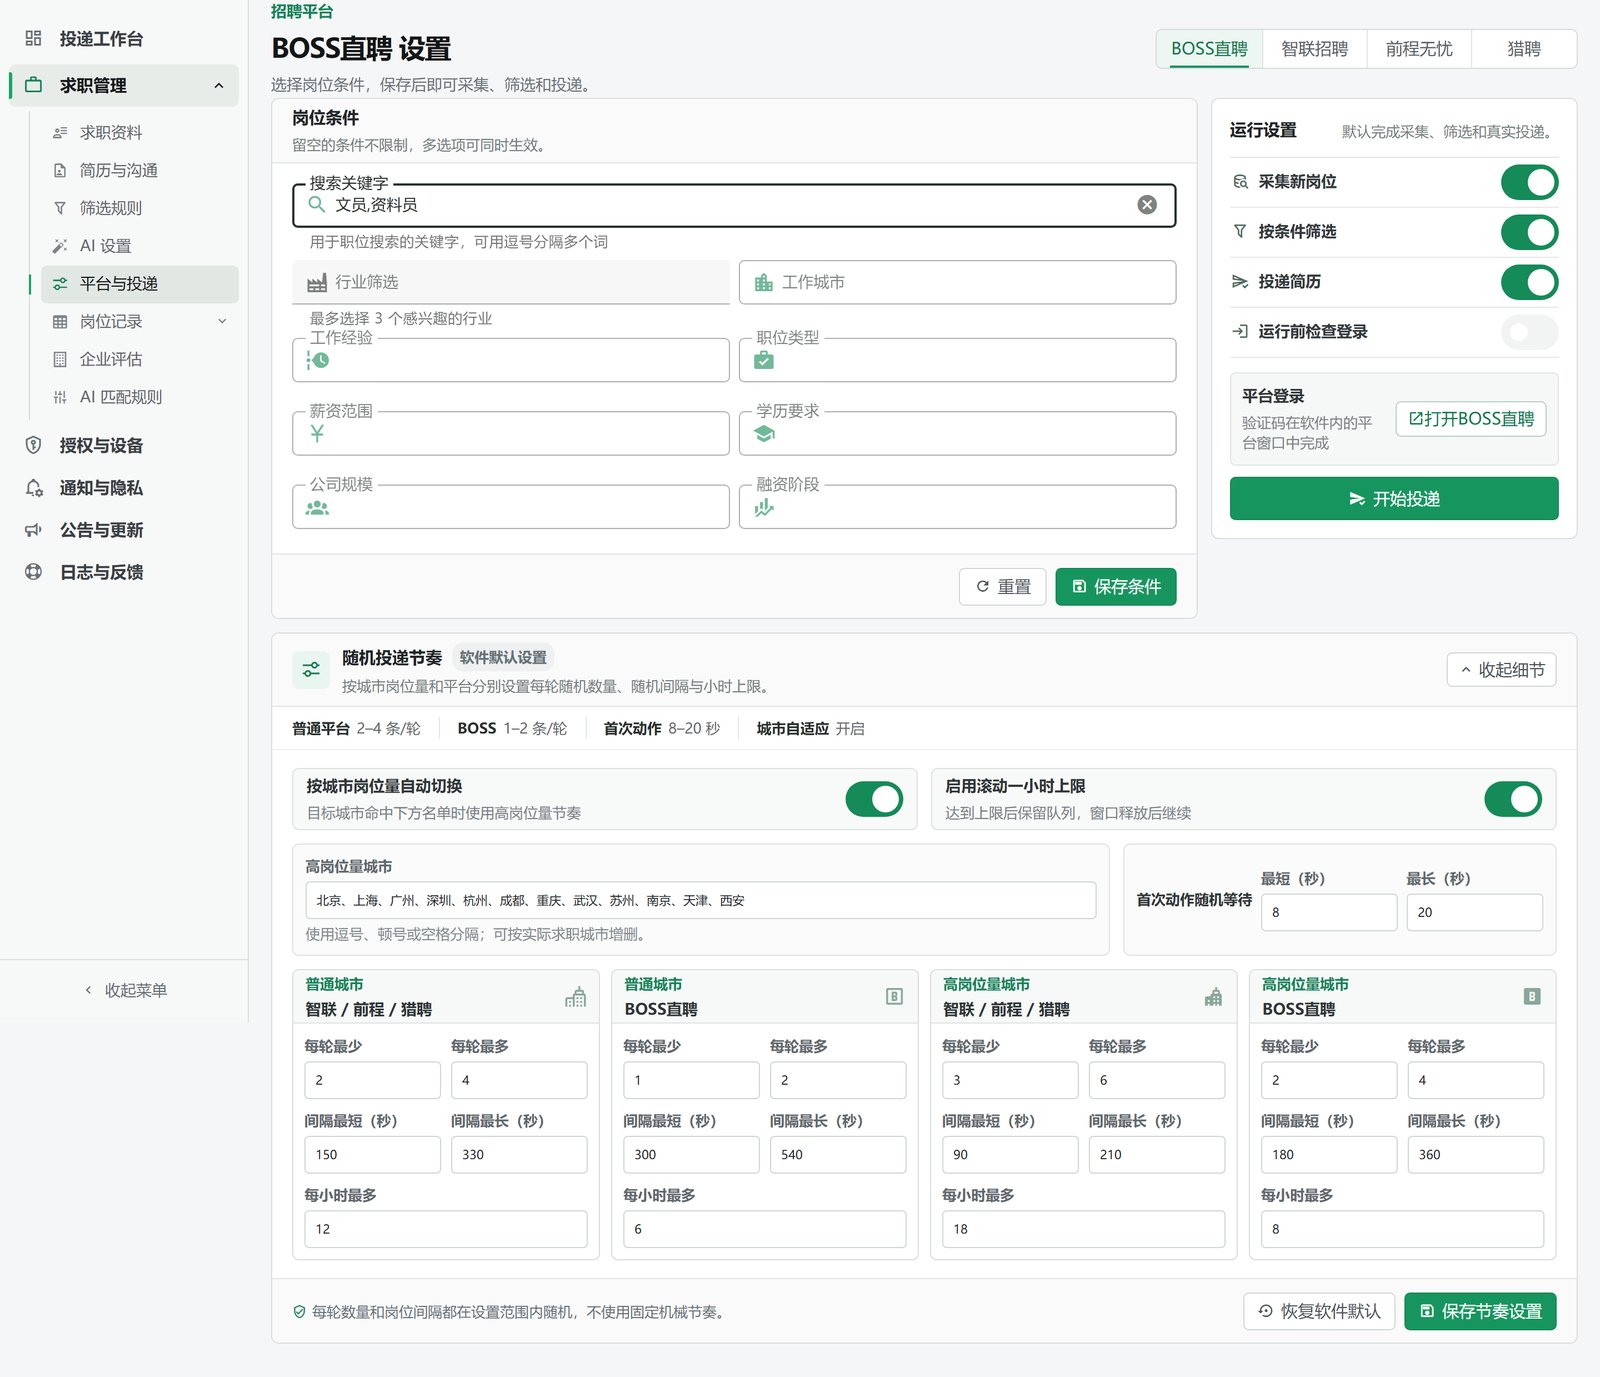Open the 职位类型 dropdown
1600x1377 pixels.
957,360
